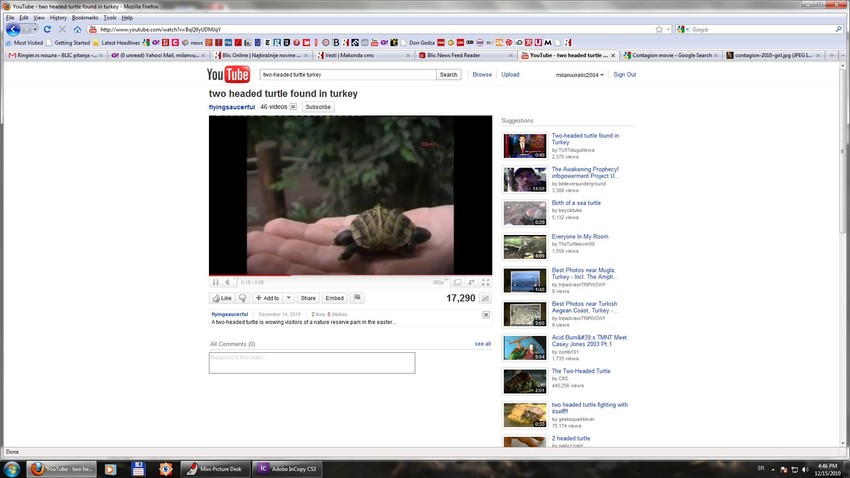This screenshot has width=850, height=478.
Task: Toggle the player expand-size button
Action: pos(459,283)
